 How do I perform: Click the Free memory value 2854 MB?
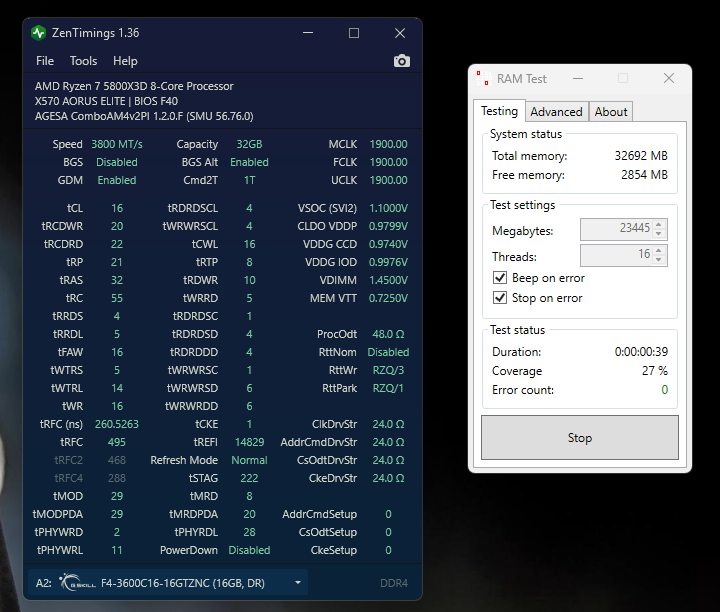pyautogui.click(x=644, y=174)
